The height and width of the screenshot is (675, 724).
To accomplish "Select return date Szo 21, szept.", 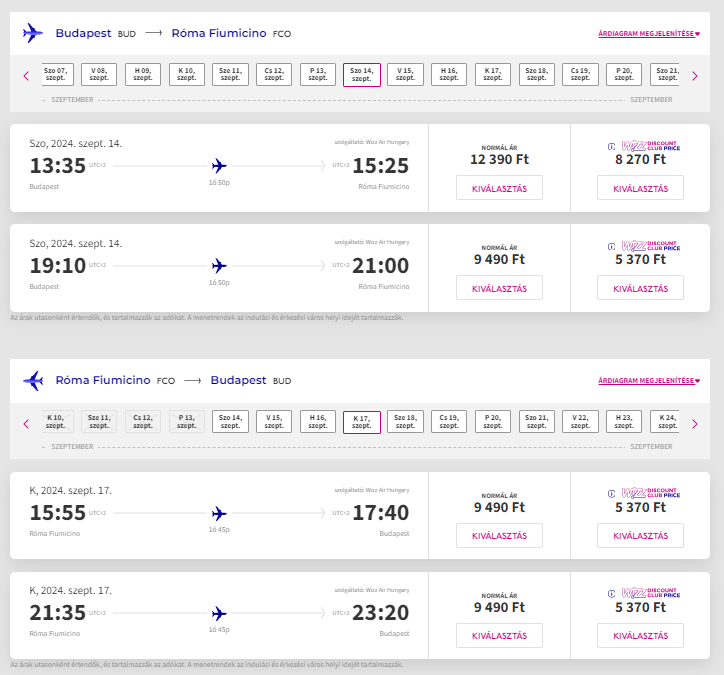I will coord(537,422).
